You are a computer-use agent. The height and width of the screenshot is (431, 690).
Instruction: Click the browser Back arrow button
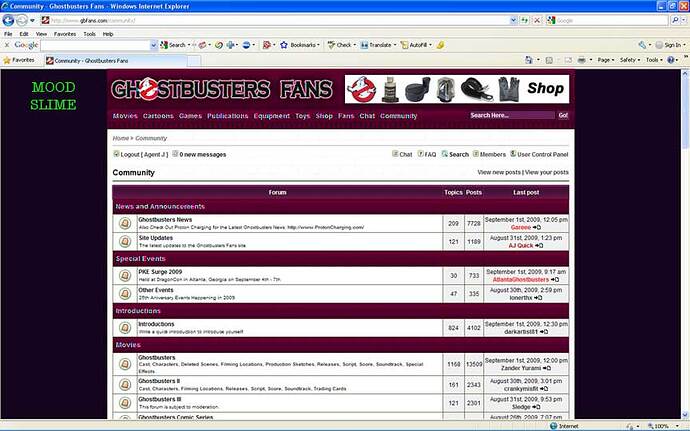(8, 20)
